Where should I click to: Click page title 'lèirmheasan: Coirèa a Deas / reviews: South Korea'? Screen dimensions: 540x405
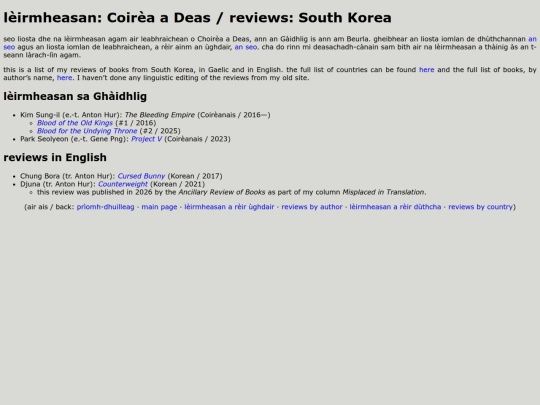point(197,18)
